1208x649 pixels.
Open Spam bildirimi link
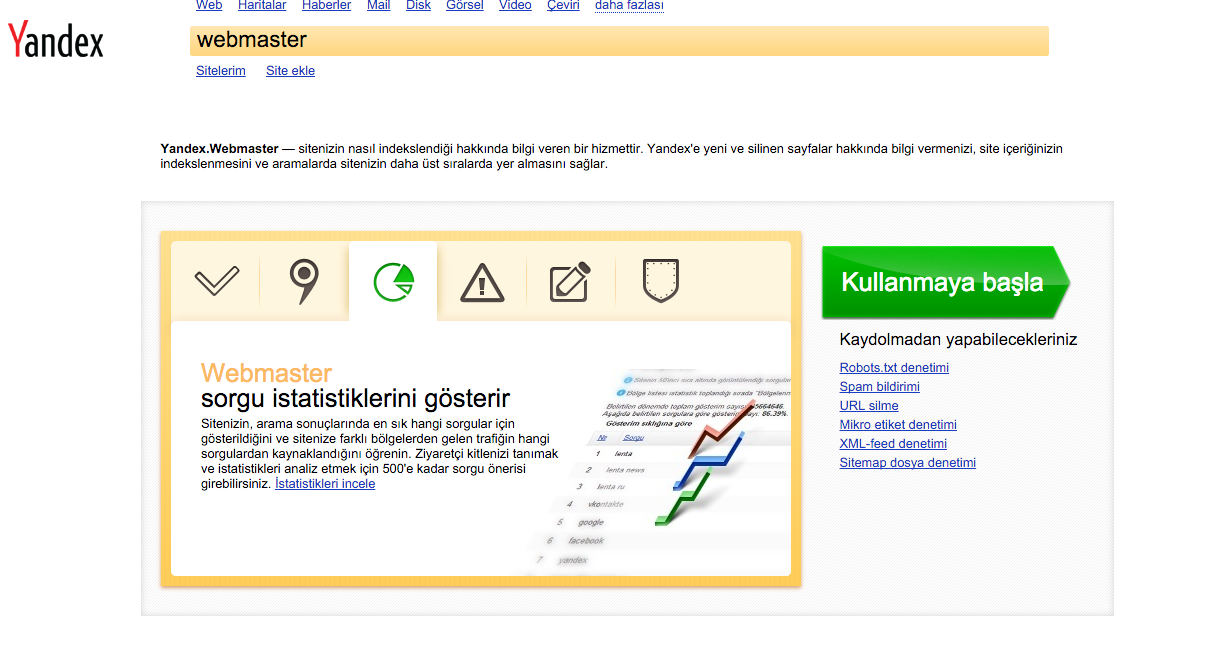[880, 387]
